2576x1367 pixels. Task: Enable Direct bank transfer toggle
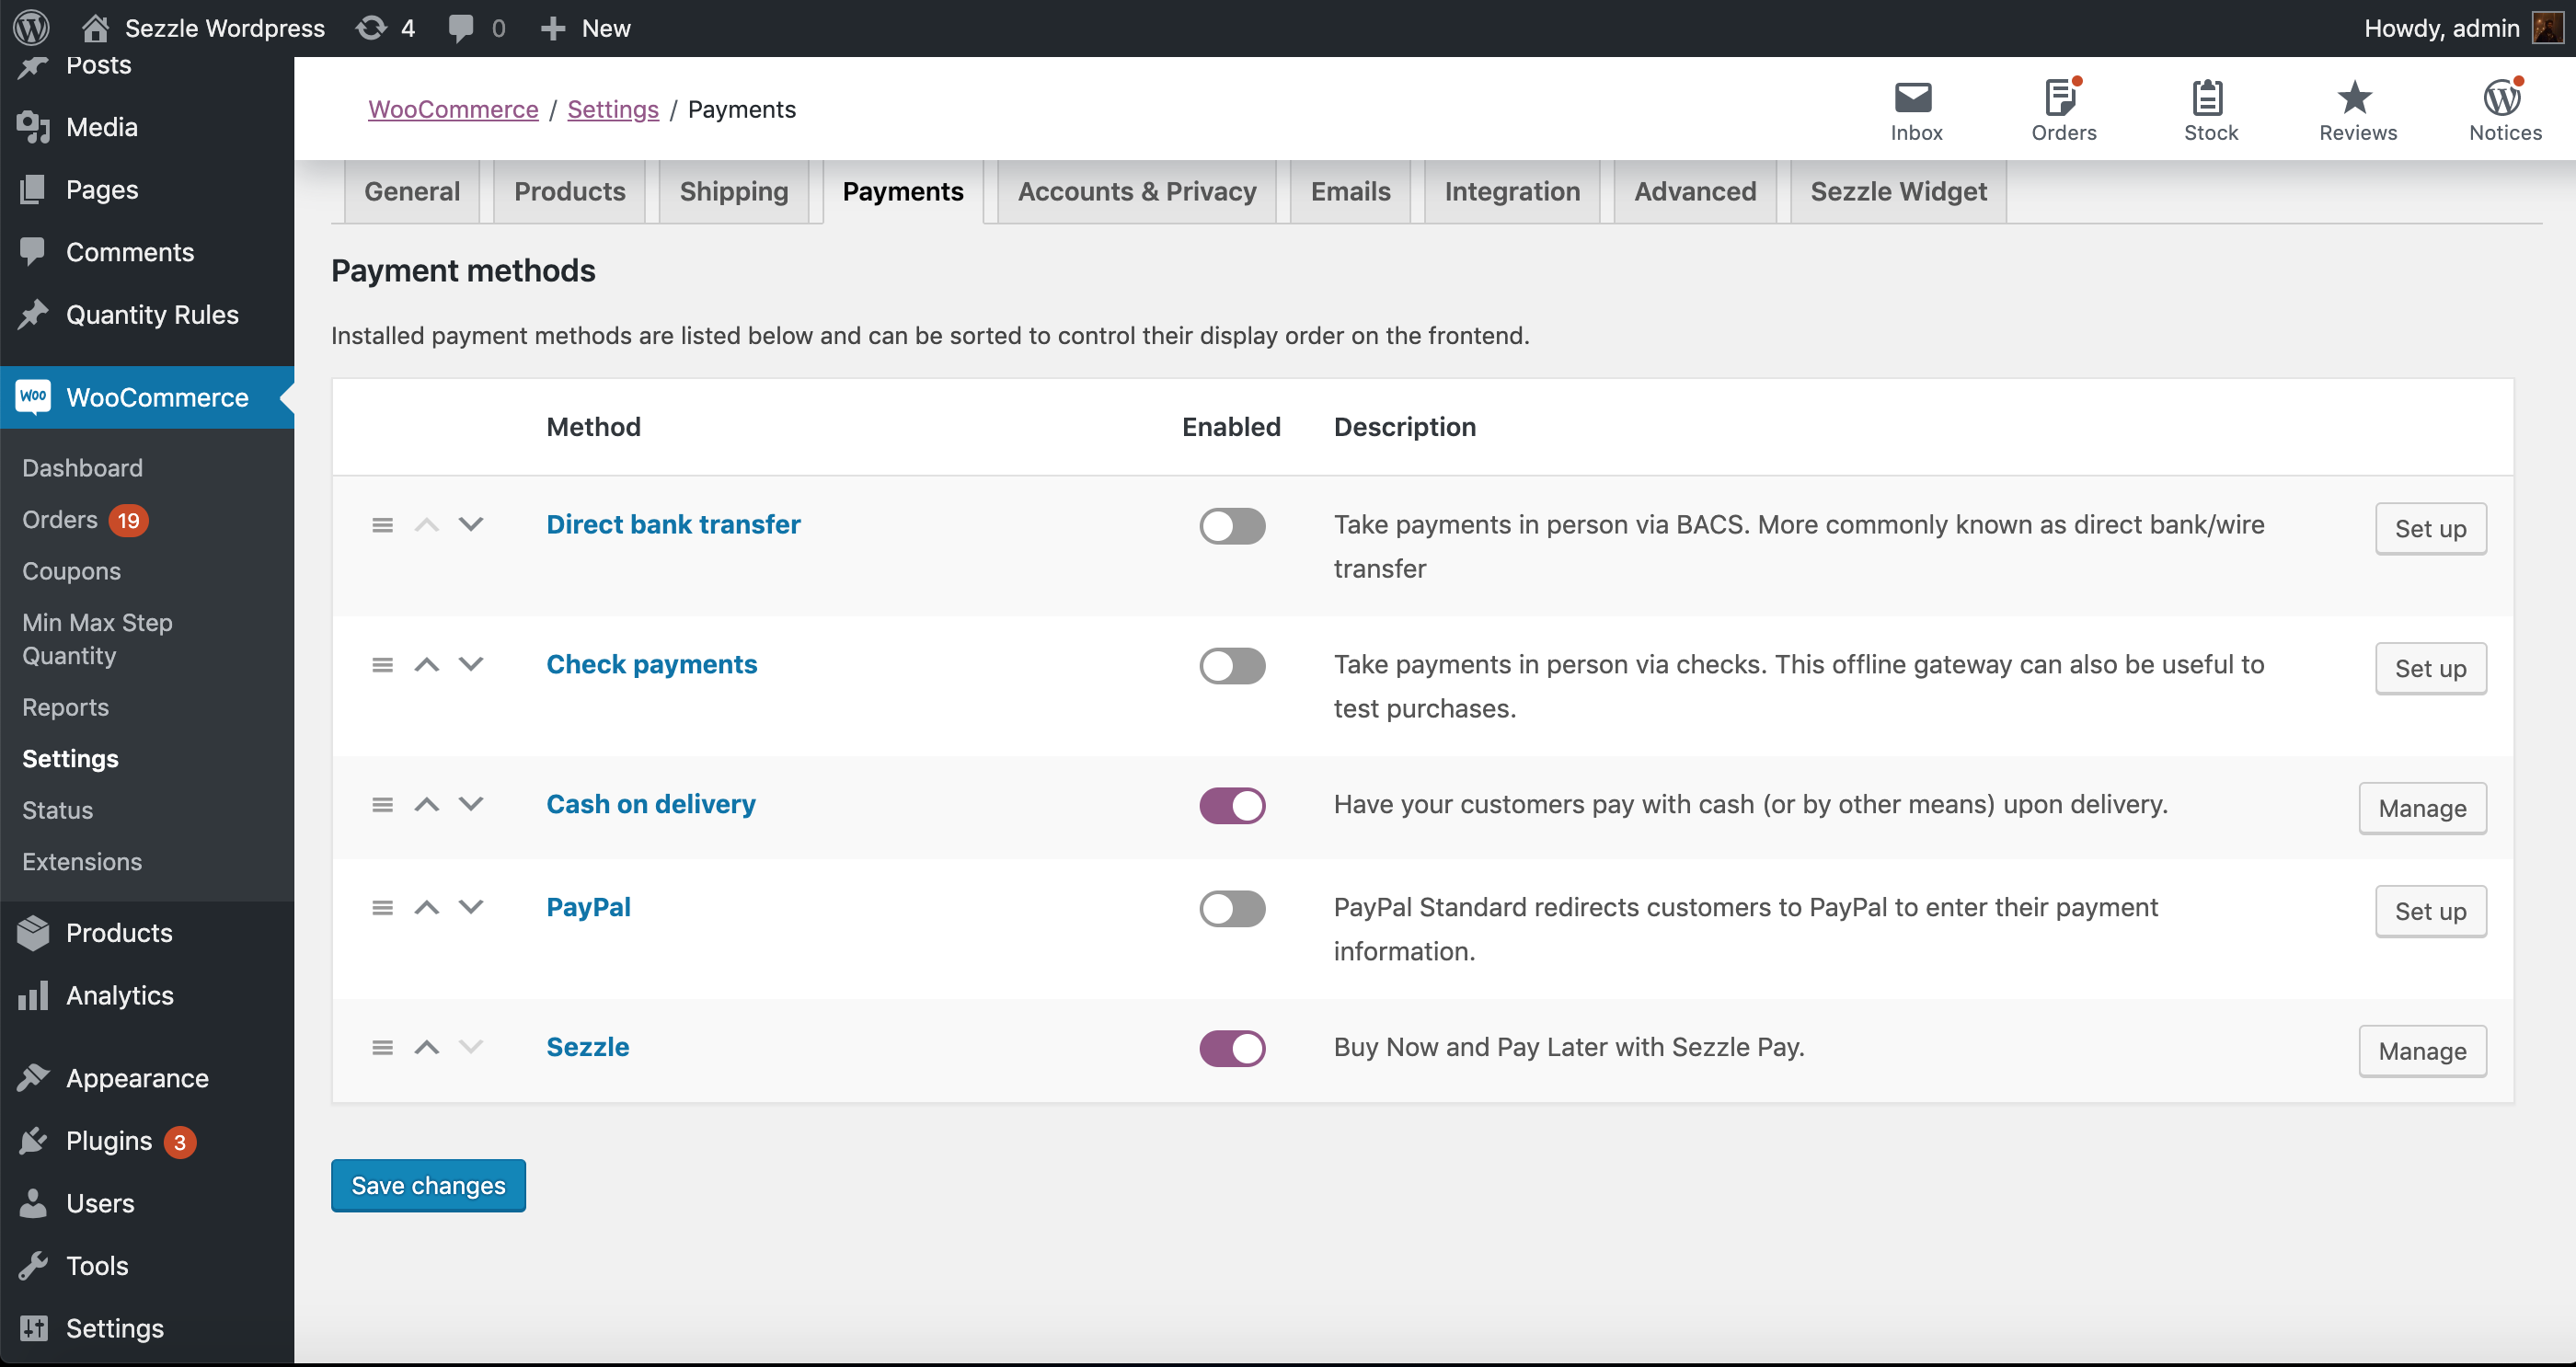point(1232,526)
